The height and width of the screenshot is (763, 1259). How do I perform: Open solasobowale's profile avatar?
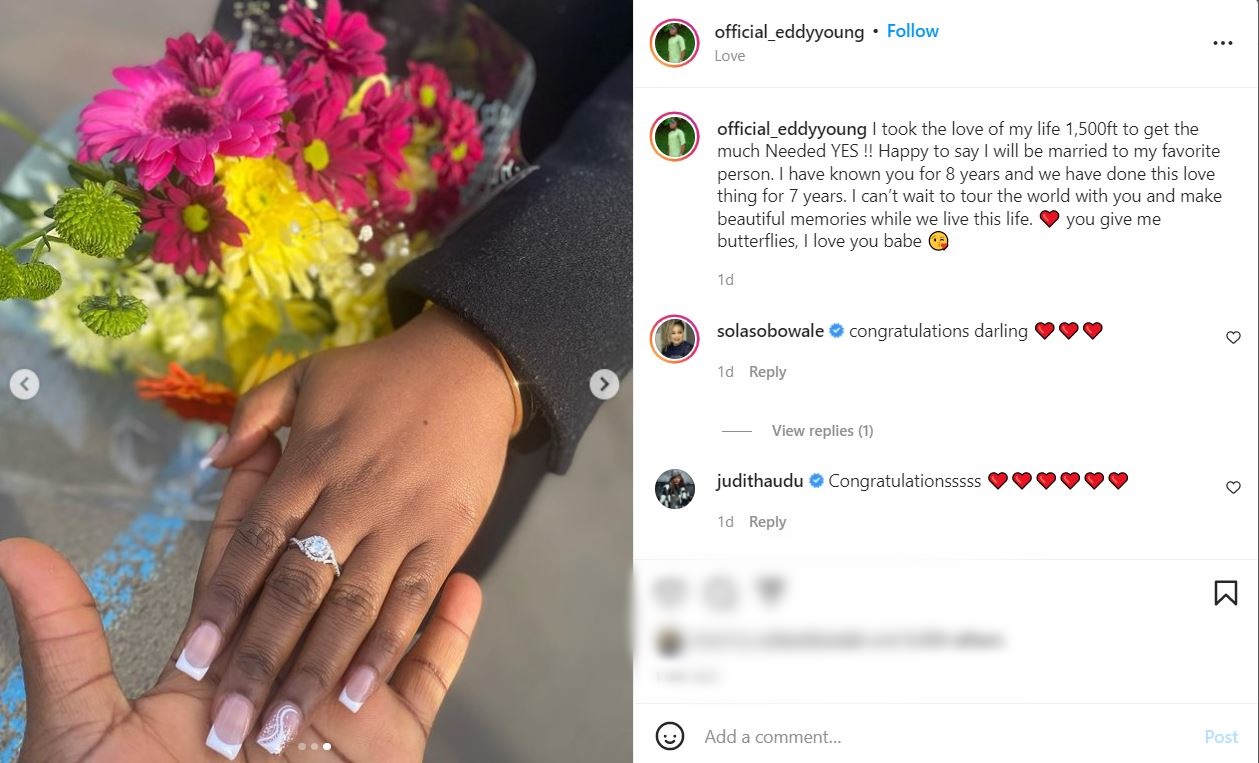click(675, 339)
